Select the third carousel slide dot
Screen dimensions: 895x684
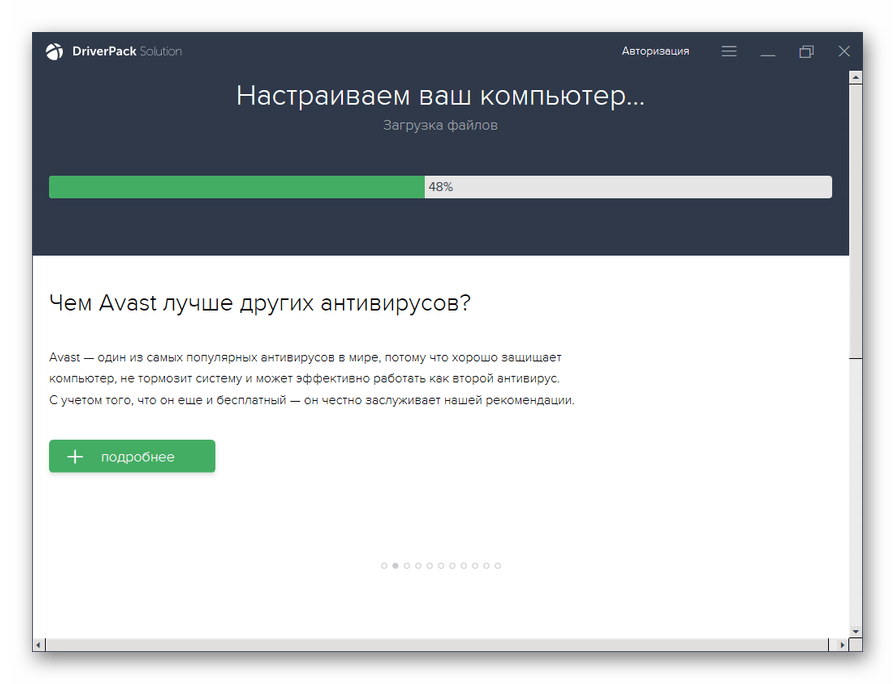coord(407,566)
